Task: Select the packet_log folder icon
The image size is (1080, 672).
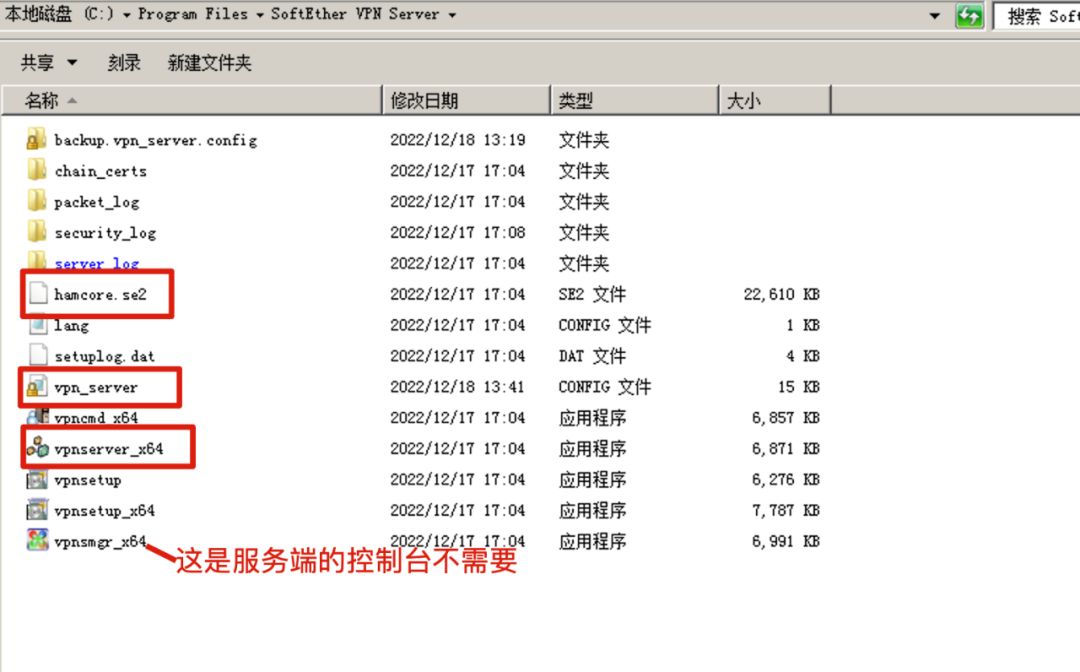Action: pos(37,201)
